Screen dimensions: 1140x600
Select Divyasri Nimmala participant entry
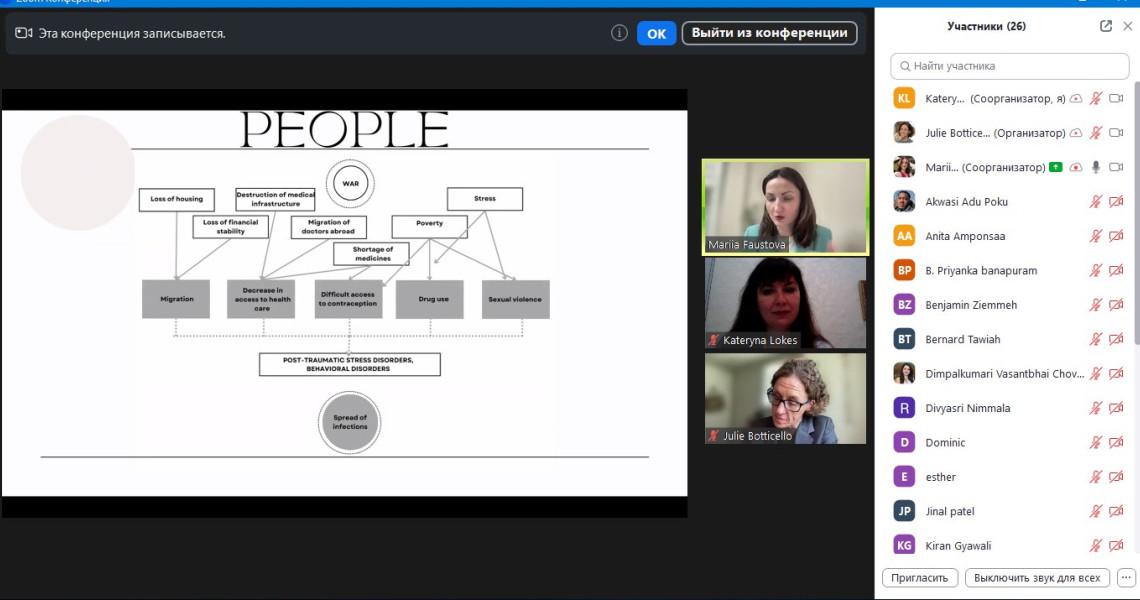coord(967,408)
